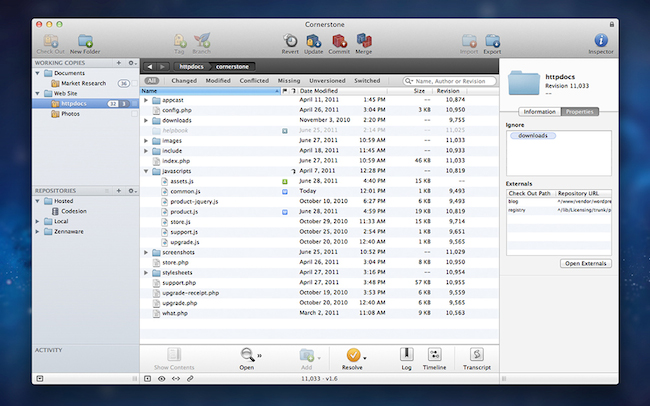Expand the appcast folder

click(146, 101)
